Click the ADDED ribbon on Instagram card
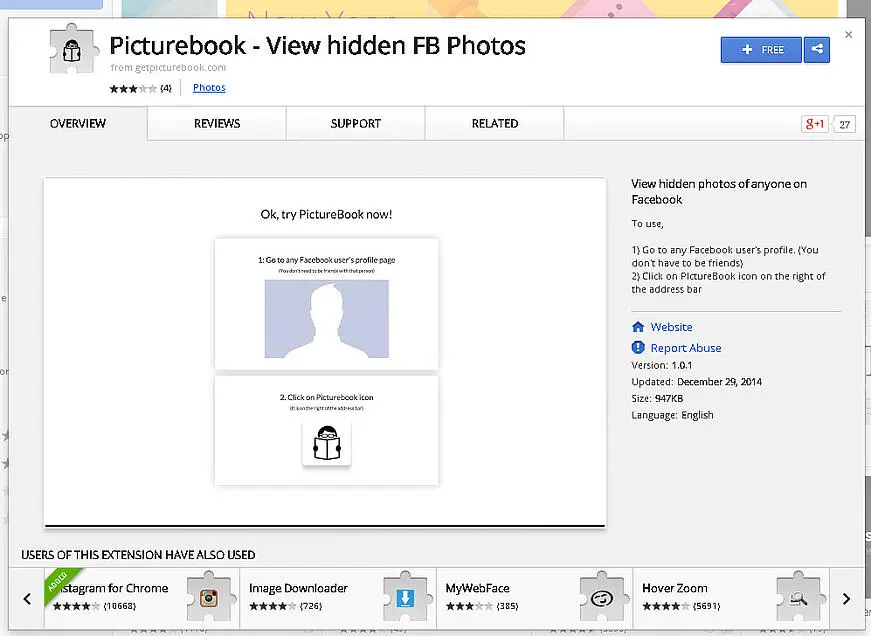This screenshot has height=636, width=871. click(x=59, y=581)
